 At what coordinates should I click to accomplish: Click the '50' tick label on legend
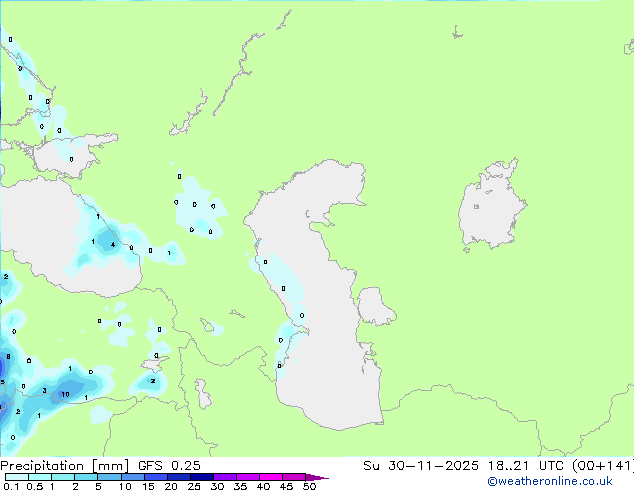pos(309,486)
